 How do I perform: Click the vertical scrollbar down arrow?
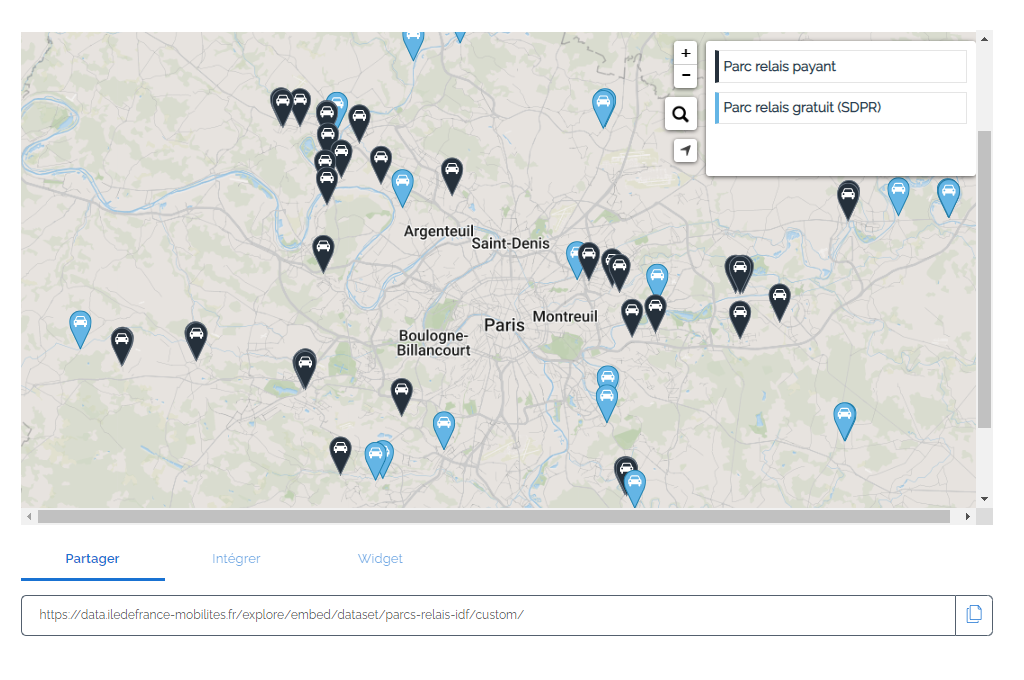(x=984, y=499)
